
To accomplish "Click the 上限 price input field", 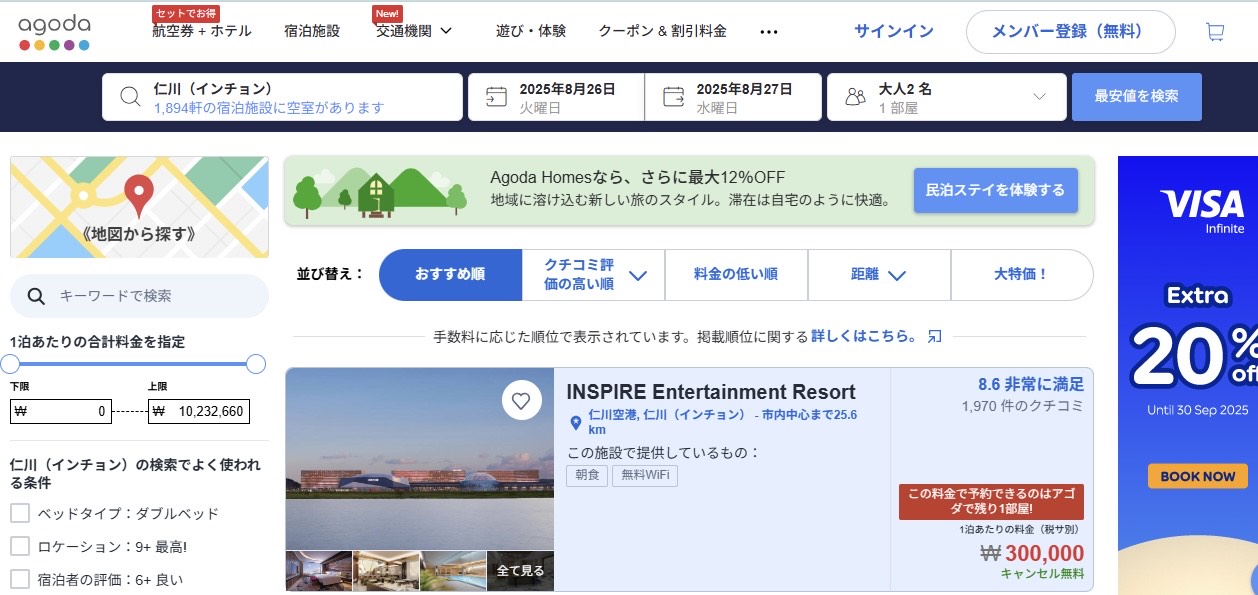I will pos(198,411).
